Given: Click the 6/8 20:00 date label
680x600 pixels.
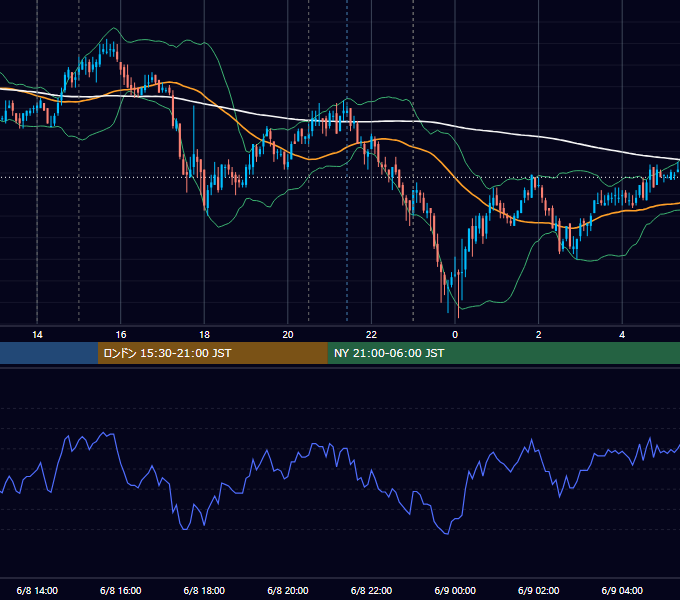Looking at the screenshot, I should pos(288,590).
